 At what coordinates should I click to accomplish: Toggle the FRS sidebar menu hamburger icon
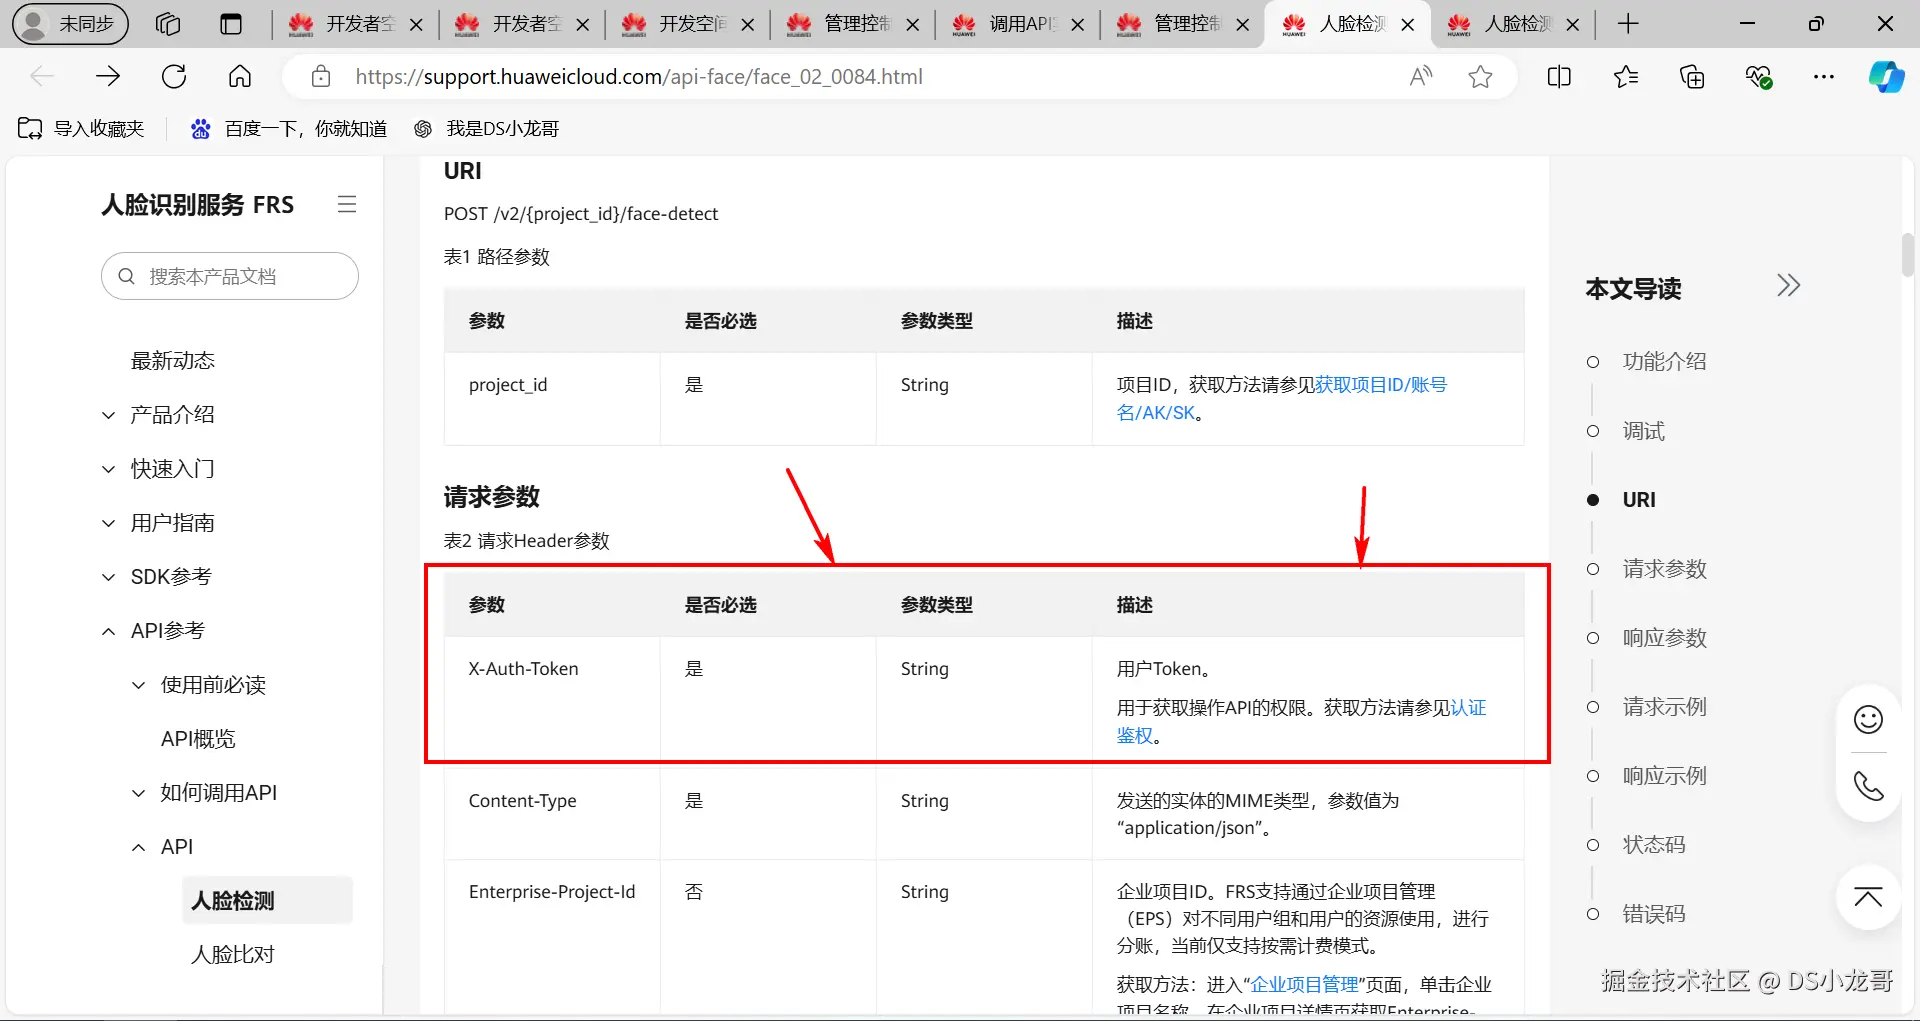[x=347, y=204]
